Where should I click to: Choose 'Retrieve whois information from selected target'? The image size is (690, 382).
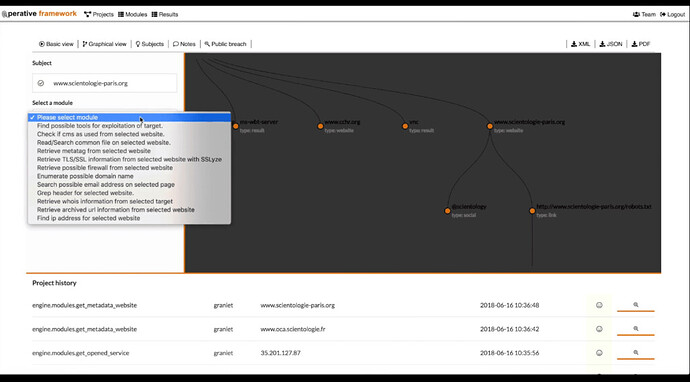[x=129, y=201]
